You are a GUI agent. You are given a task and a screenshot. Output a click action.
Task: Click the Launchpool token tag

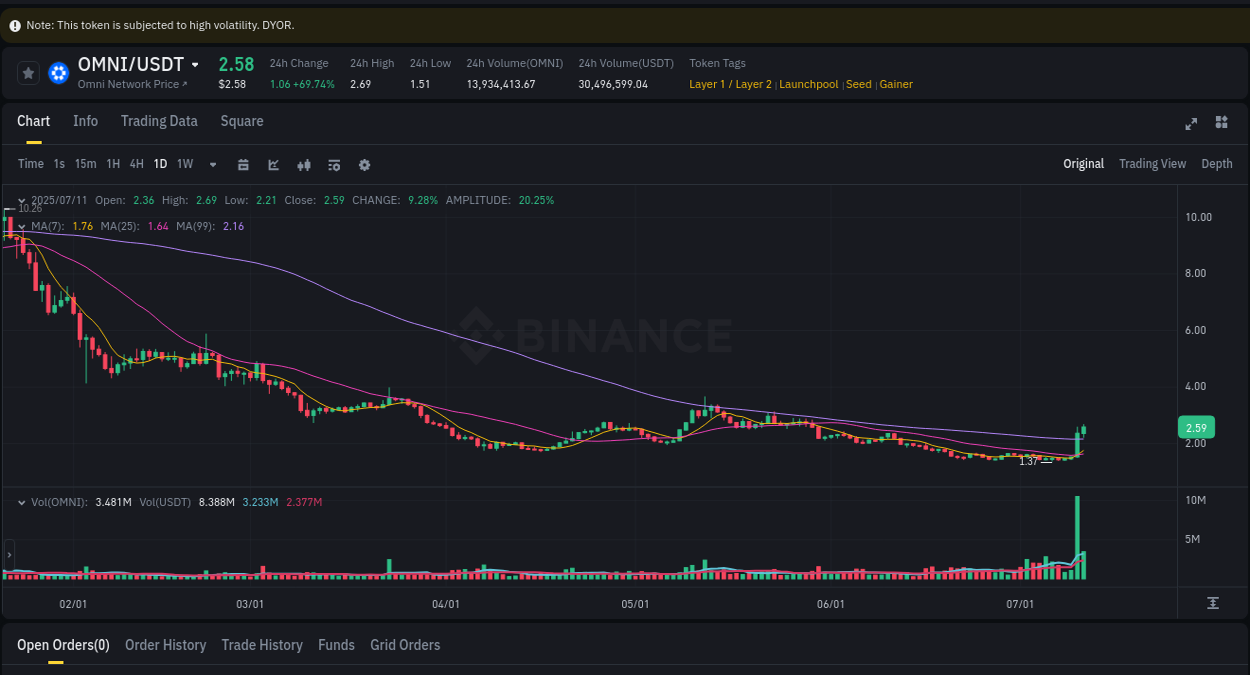(x=808, y=84)
